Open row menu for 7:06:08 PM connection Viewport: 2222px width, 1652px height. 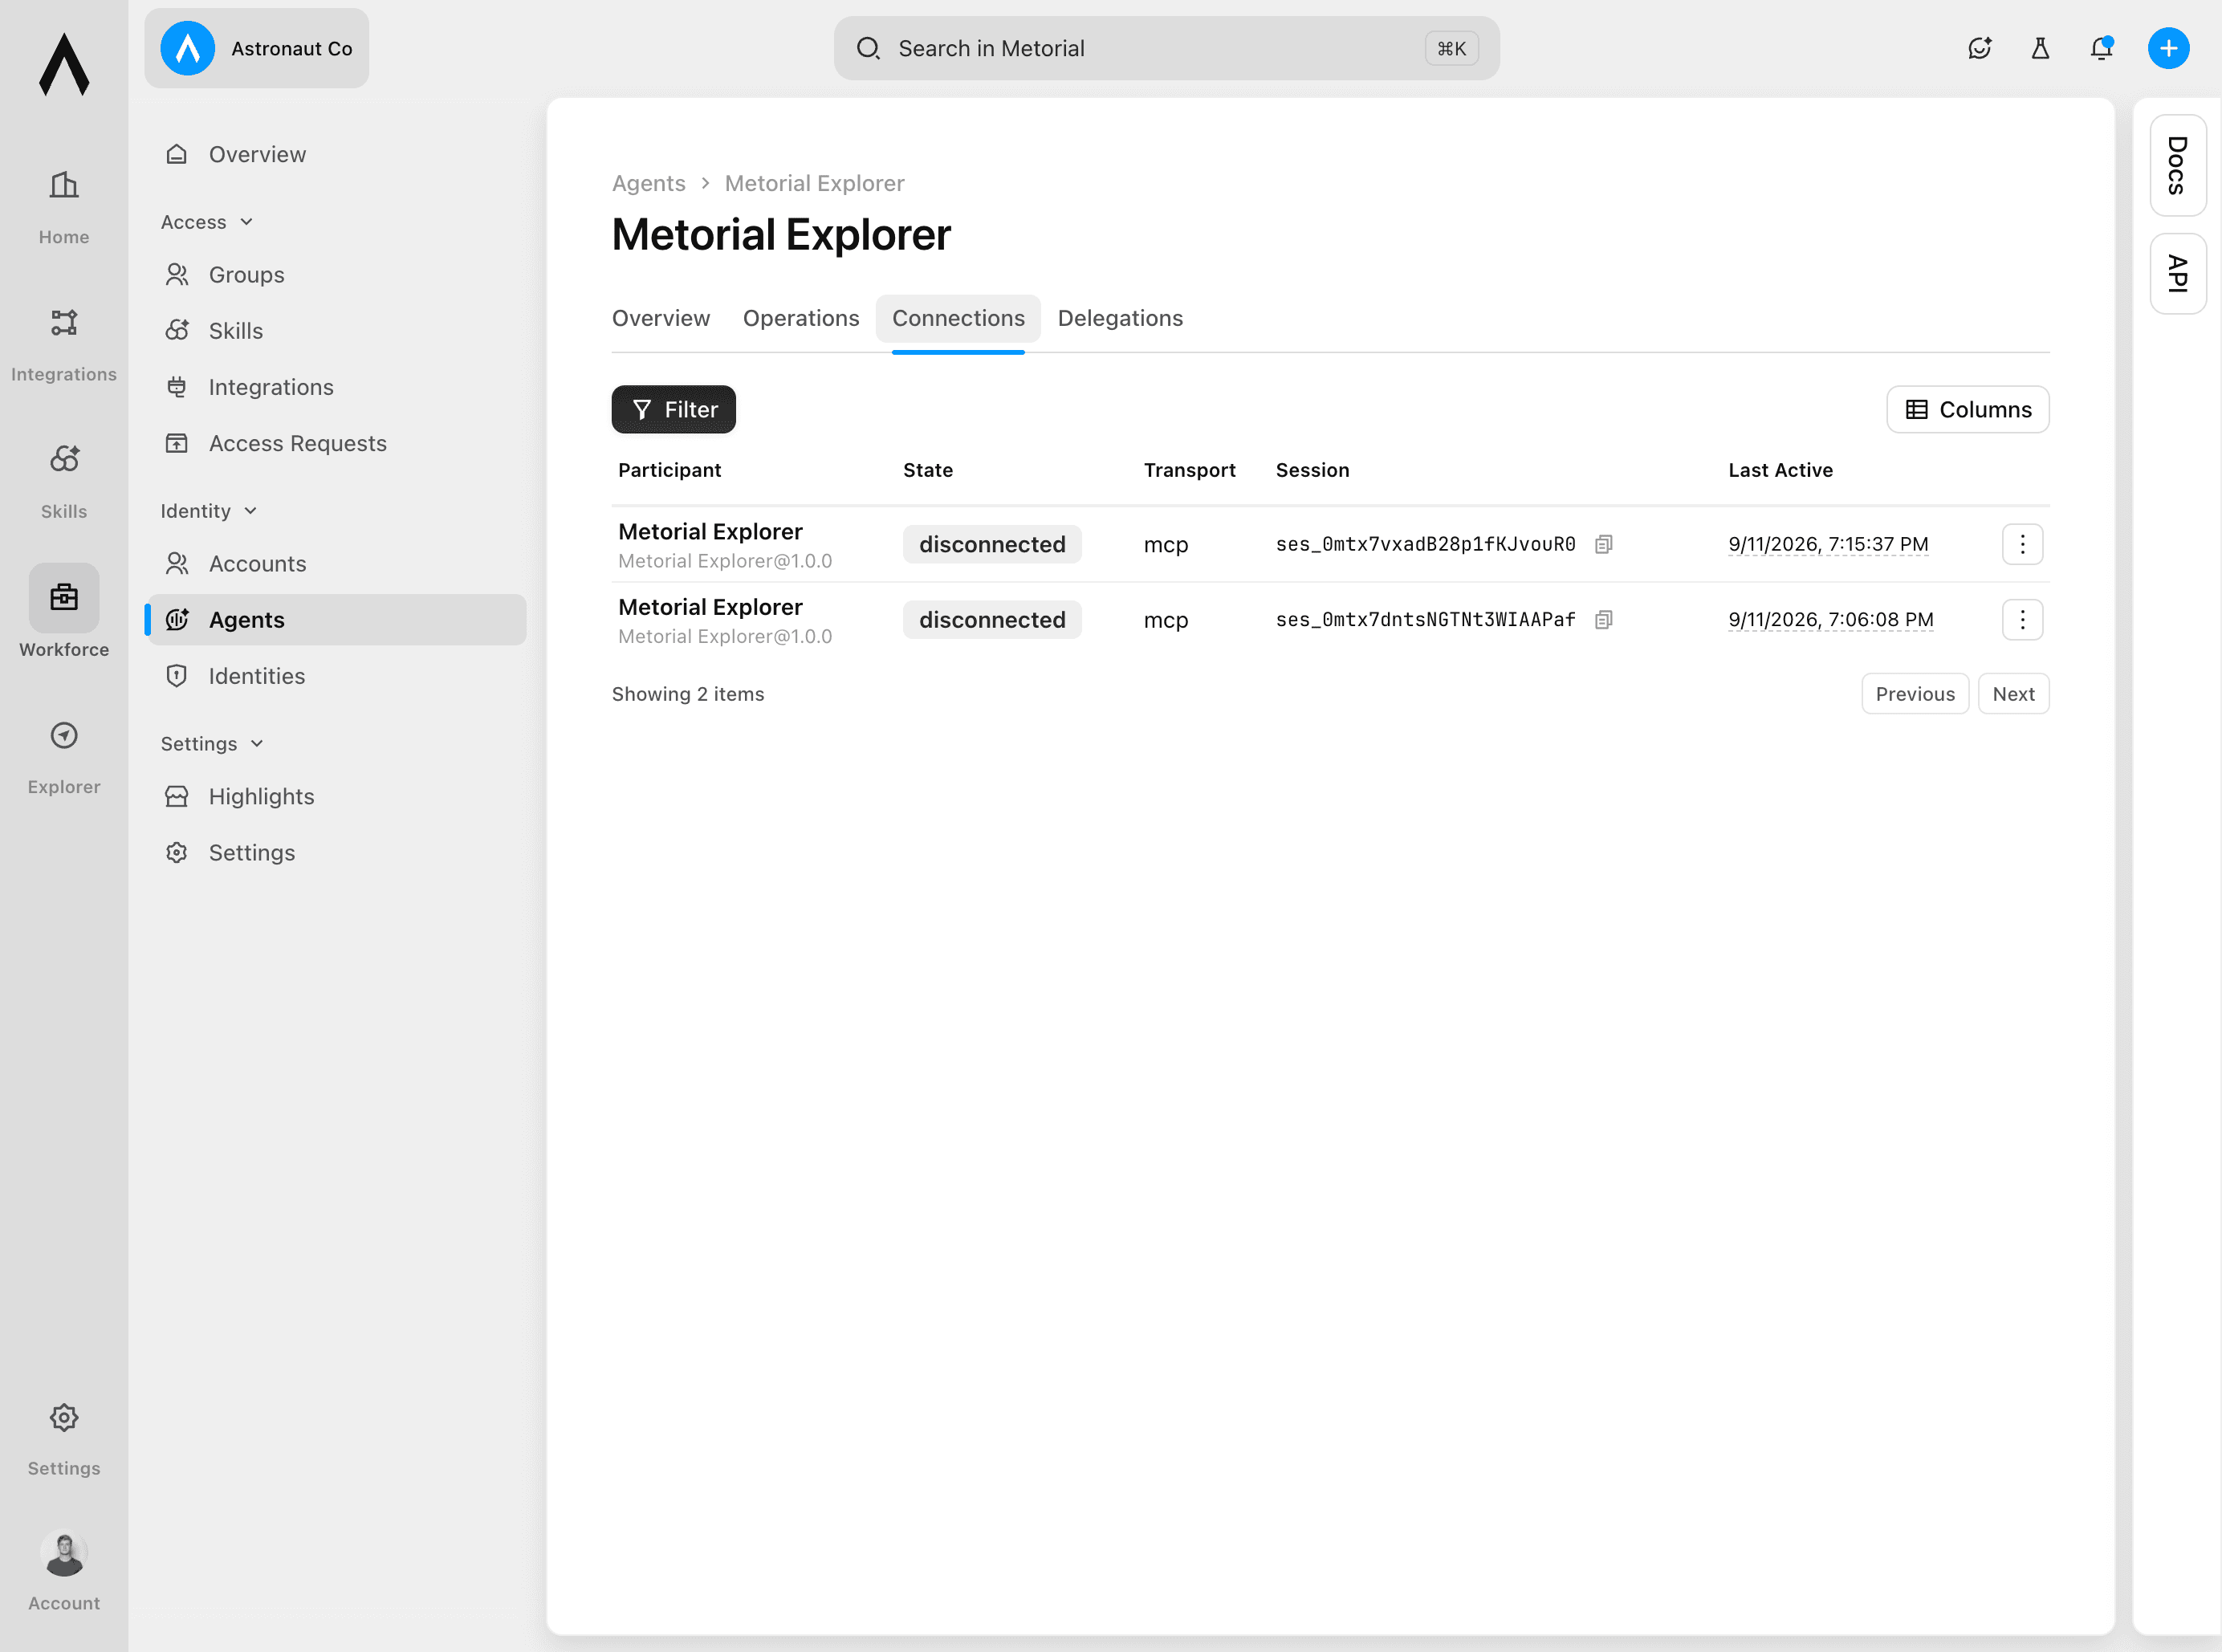tap(2022, 620)
